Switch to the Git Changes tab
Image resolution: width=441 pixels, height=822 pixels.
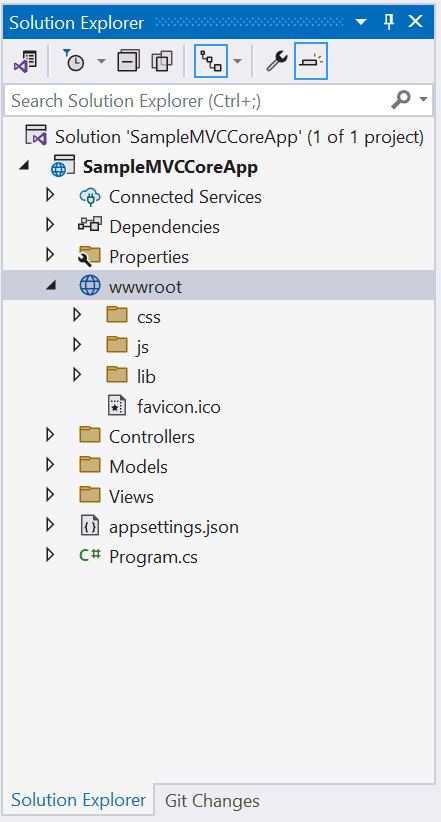(x=212, y=801)
